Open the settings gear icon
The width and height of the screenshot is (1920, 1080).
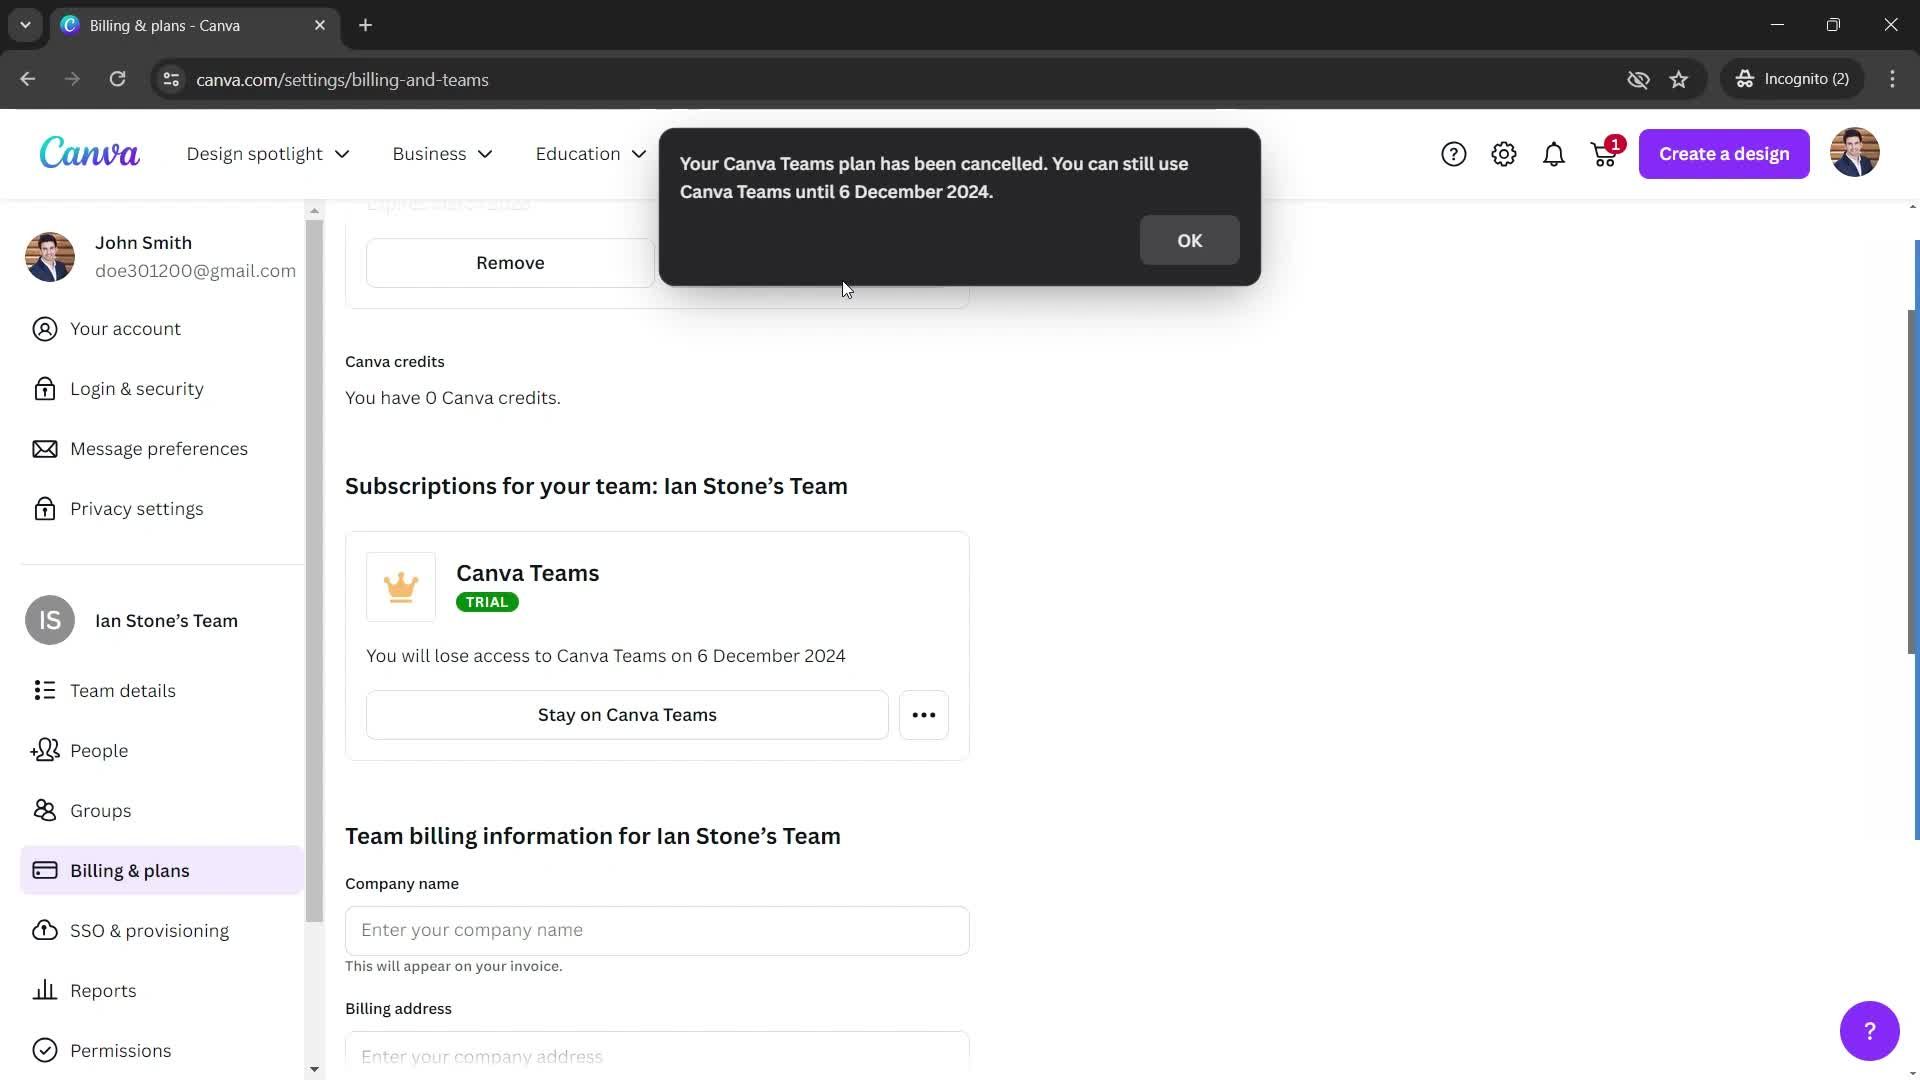click(x=1503, y=154)
